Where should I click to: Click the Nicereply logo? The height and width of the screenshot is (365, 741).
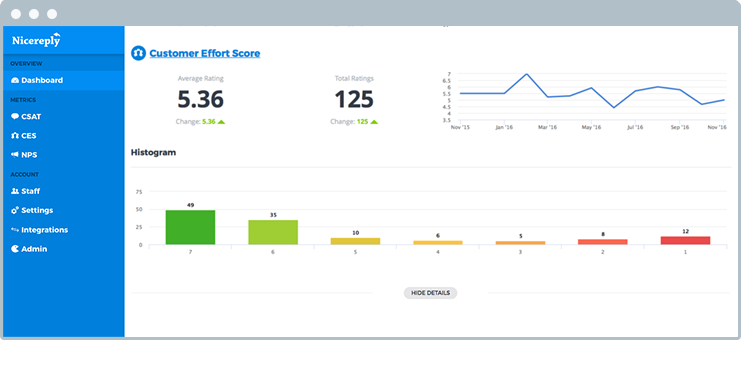pos(36,40)
